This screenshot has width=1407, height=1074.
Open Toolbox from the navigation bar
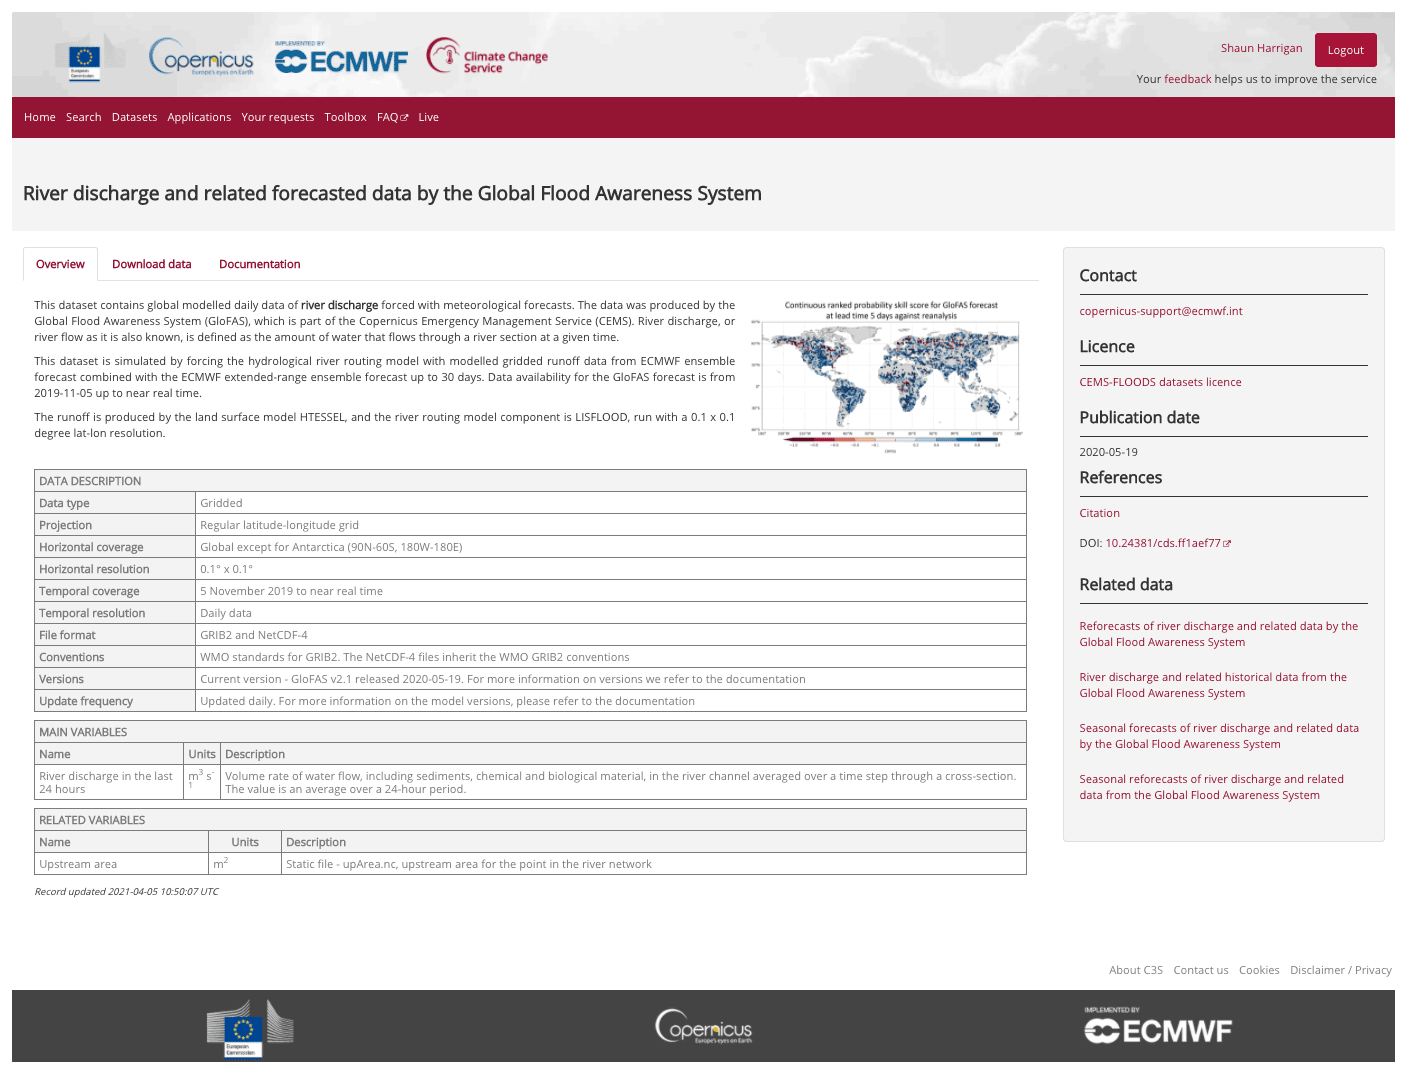coord(345,117)
